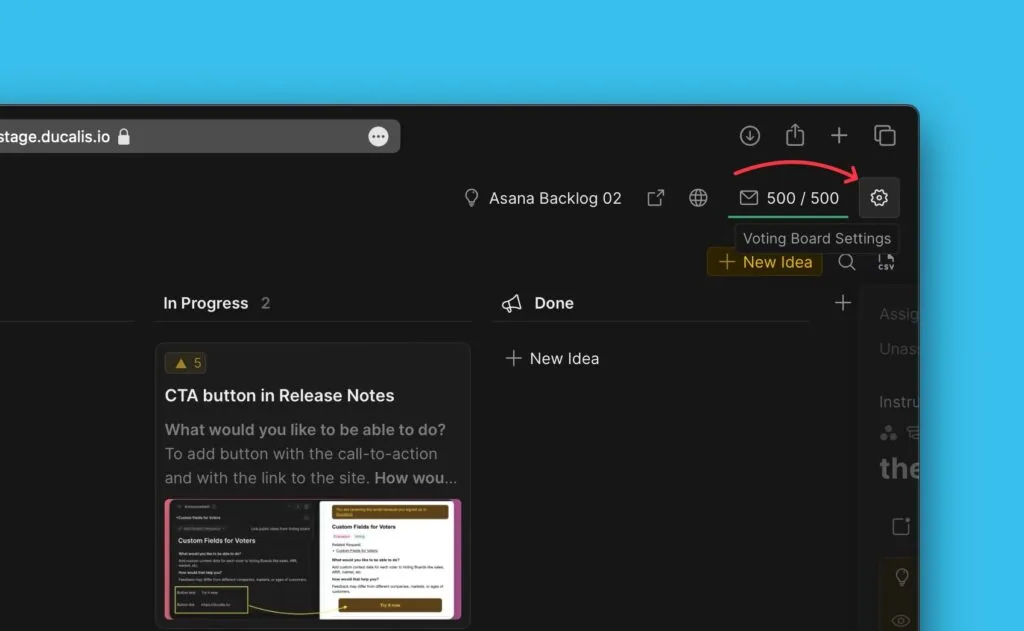1024x631 pixels.
Task: Click the lightbulb icon in side panel
Action: (x=901, y=577)
